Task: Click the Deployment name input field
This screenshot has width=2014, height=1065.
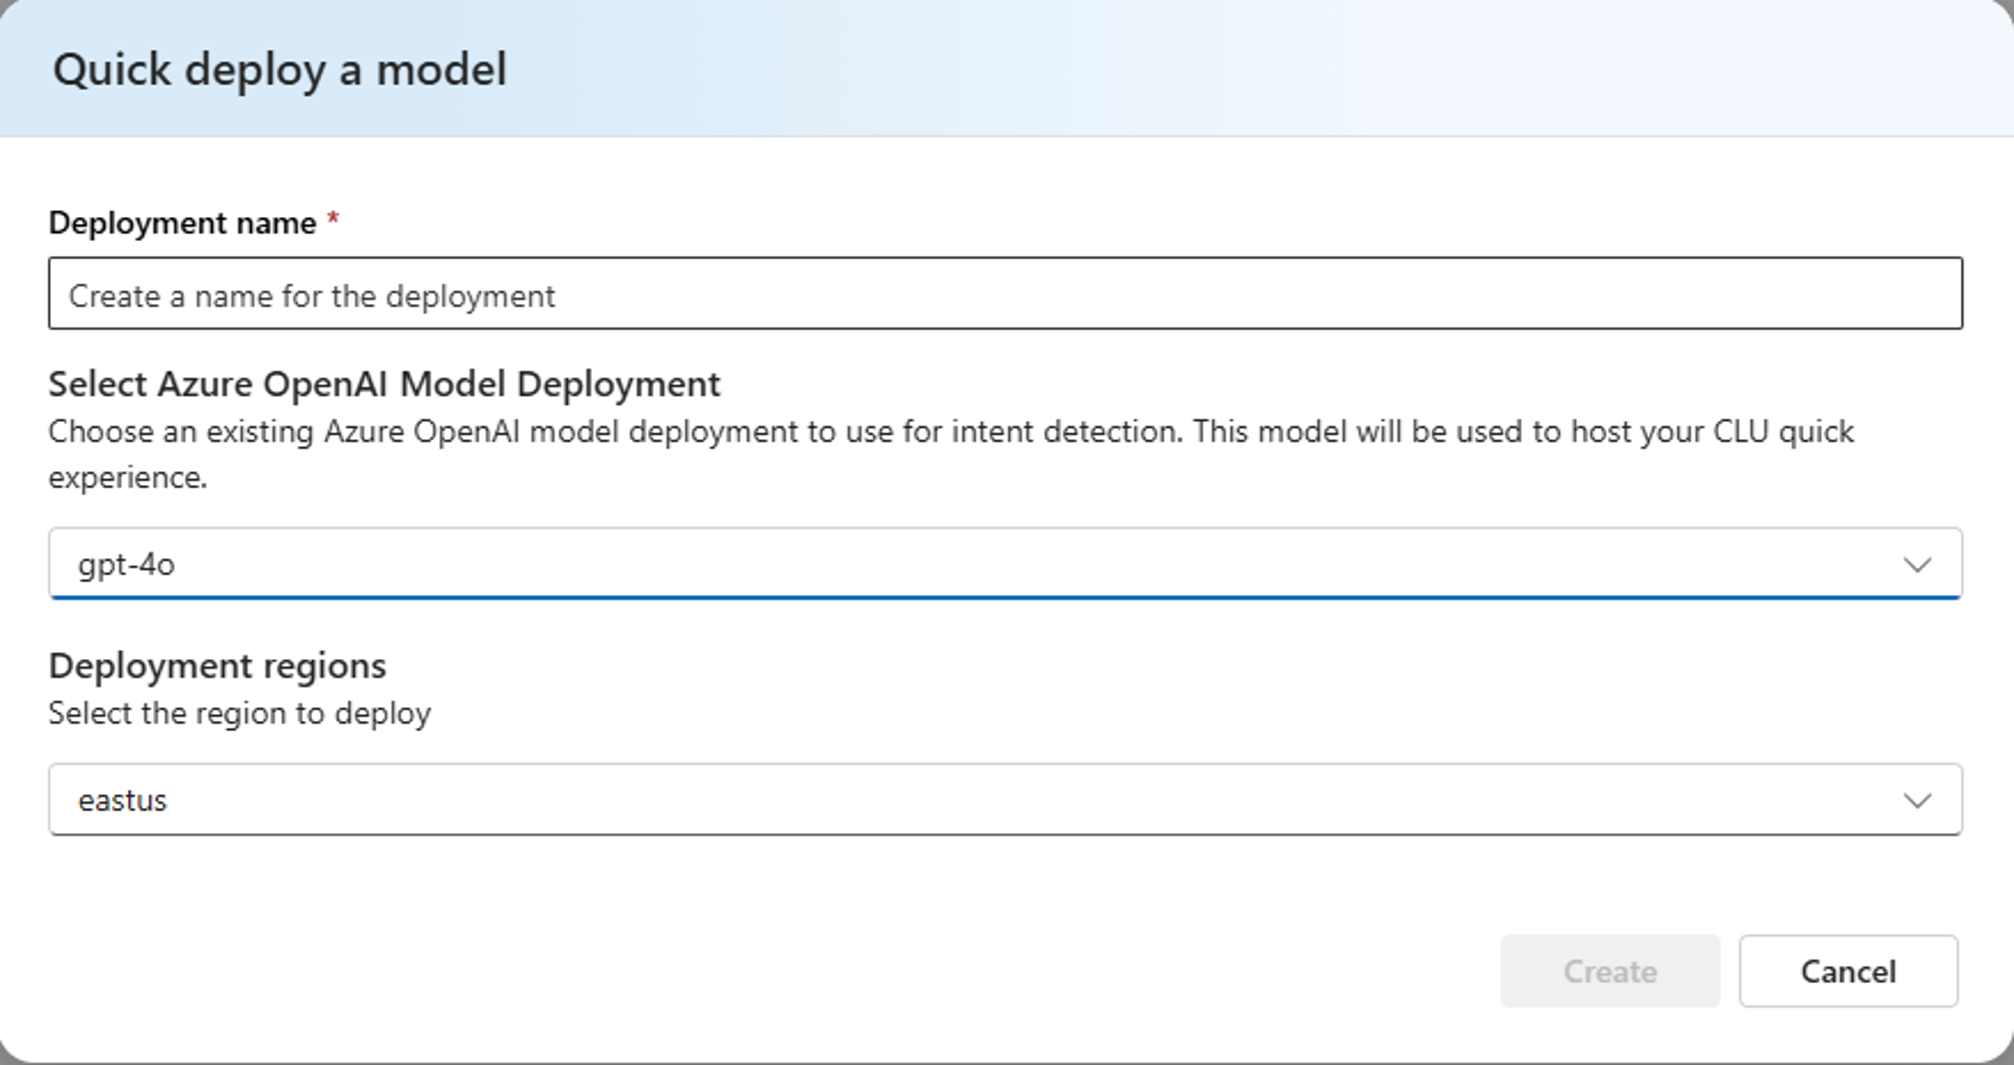Action: click(x=1005, y=293)
